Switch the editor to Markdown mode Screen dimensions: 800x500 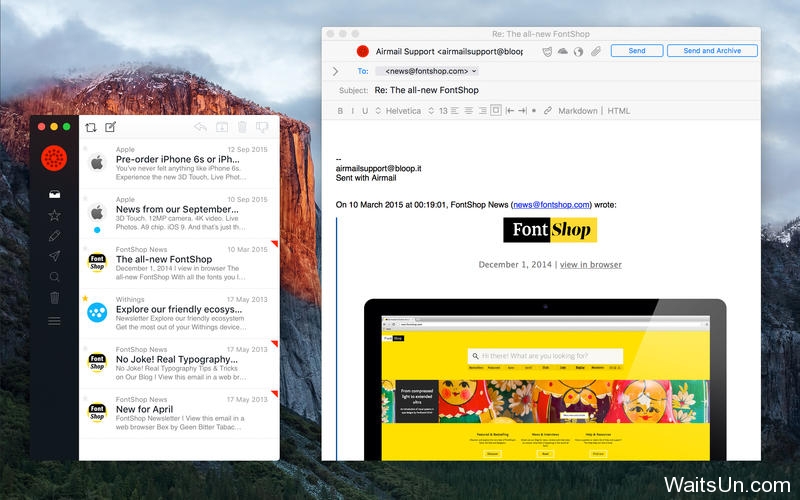click(578, 111)
